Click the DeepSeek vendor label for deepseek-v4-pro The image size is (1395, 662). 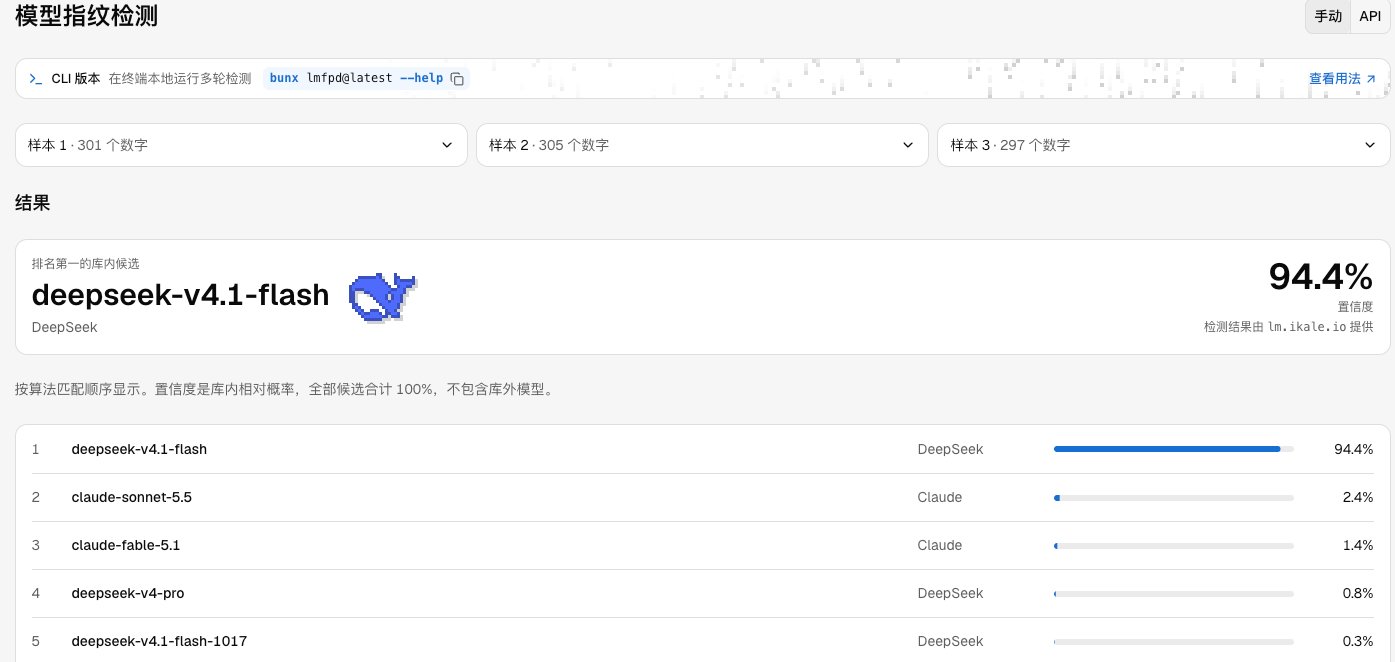tap(950, 593)
